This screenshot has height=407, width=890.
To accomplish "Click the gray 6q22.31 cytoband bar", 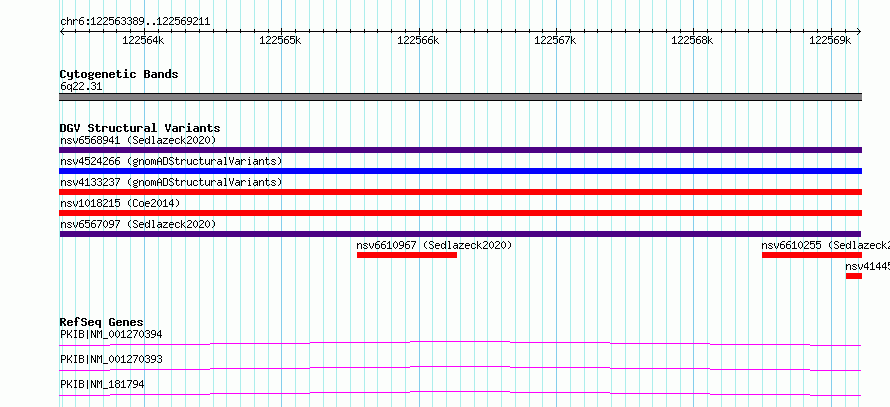I will point(460,97).
